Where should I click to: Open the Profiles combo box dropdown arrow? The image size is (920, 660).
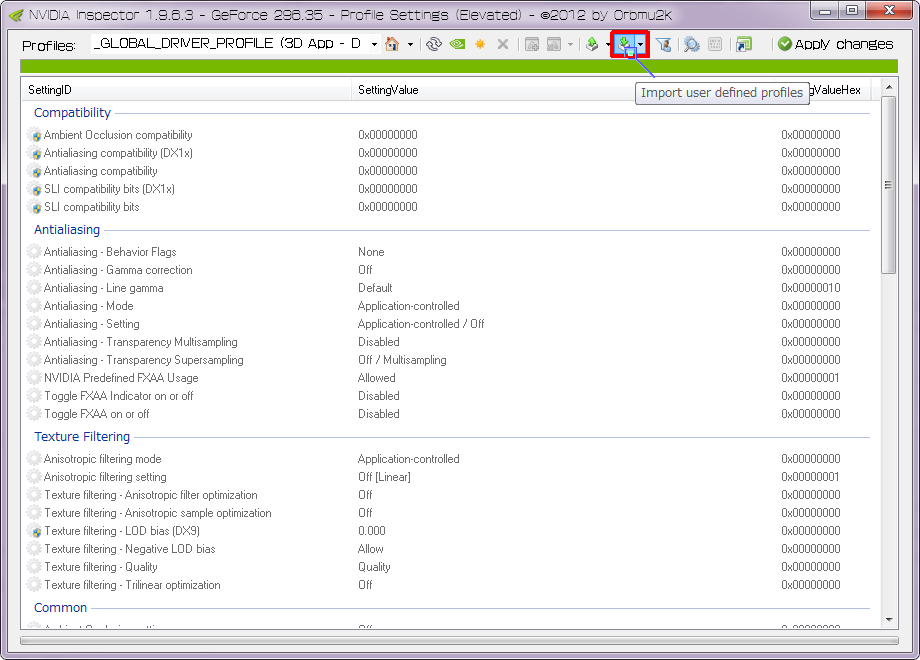(x=374, y=45)
